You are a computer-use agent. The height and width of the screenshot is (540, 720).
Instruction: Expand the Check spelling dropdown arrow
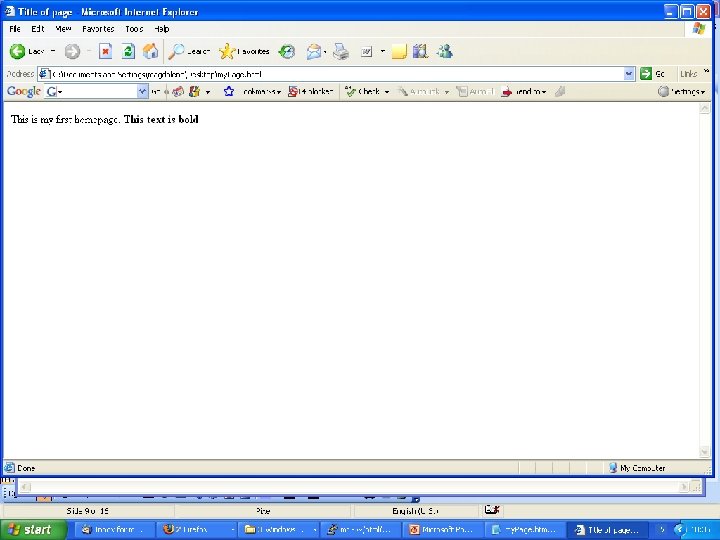point(387,92)
